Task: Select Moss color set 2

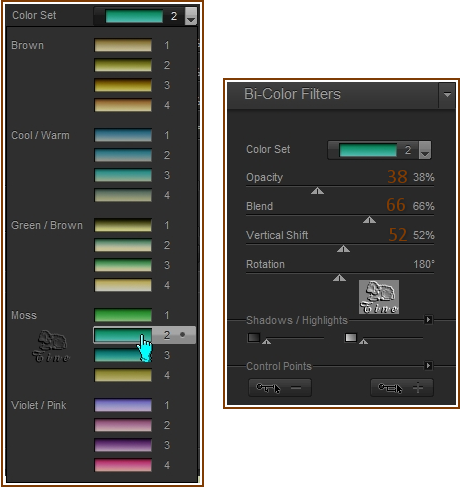Action: 123,335
